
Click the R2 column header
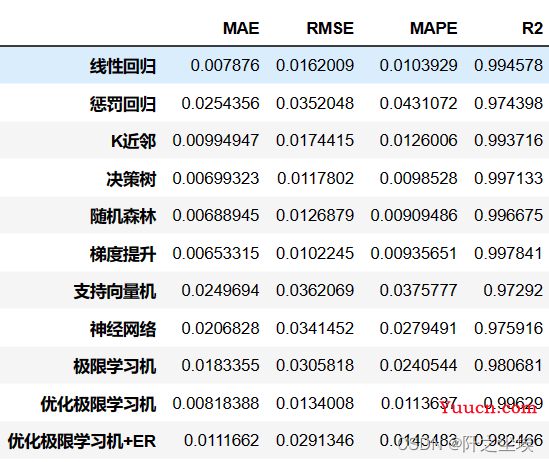(x=532, y=28)
